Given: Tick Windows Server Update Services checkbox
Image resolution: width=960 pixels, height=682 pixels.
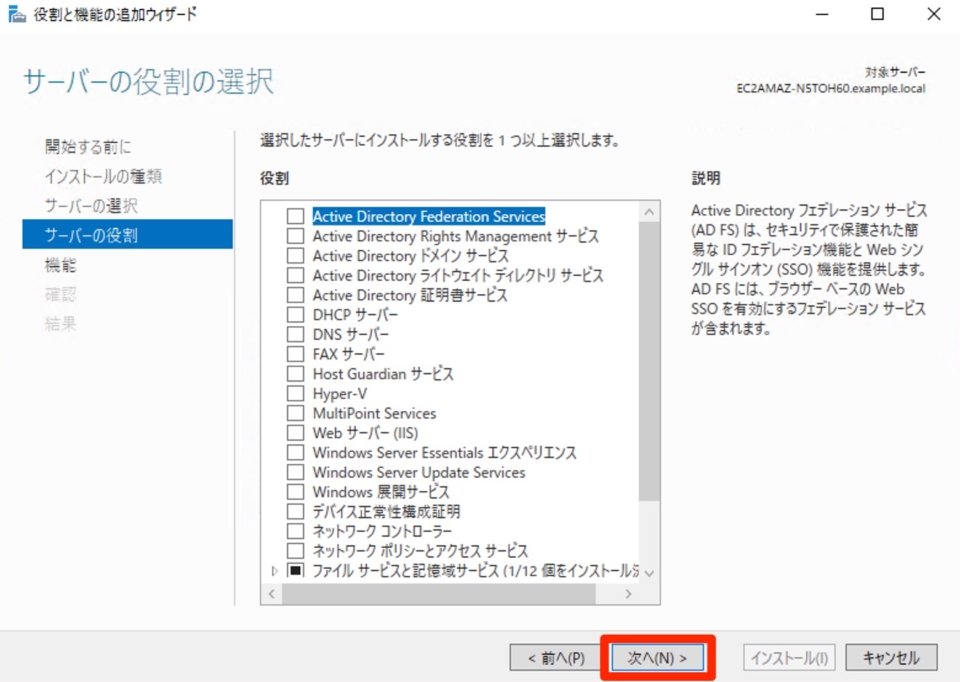Looking at the screenshot, I should point(296,472).
